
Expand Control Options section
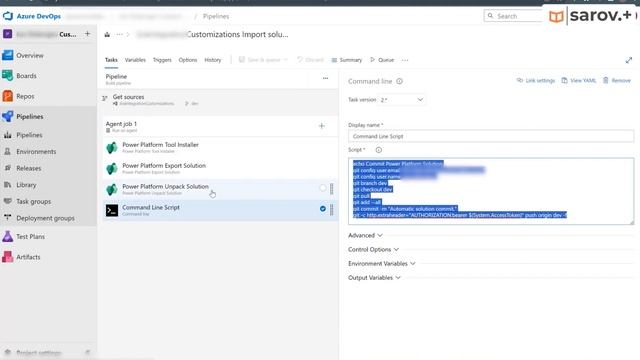pos(373,249)
